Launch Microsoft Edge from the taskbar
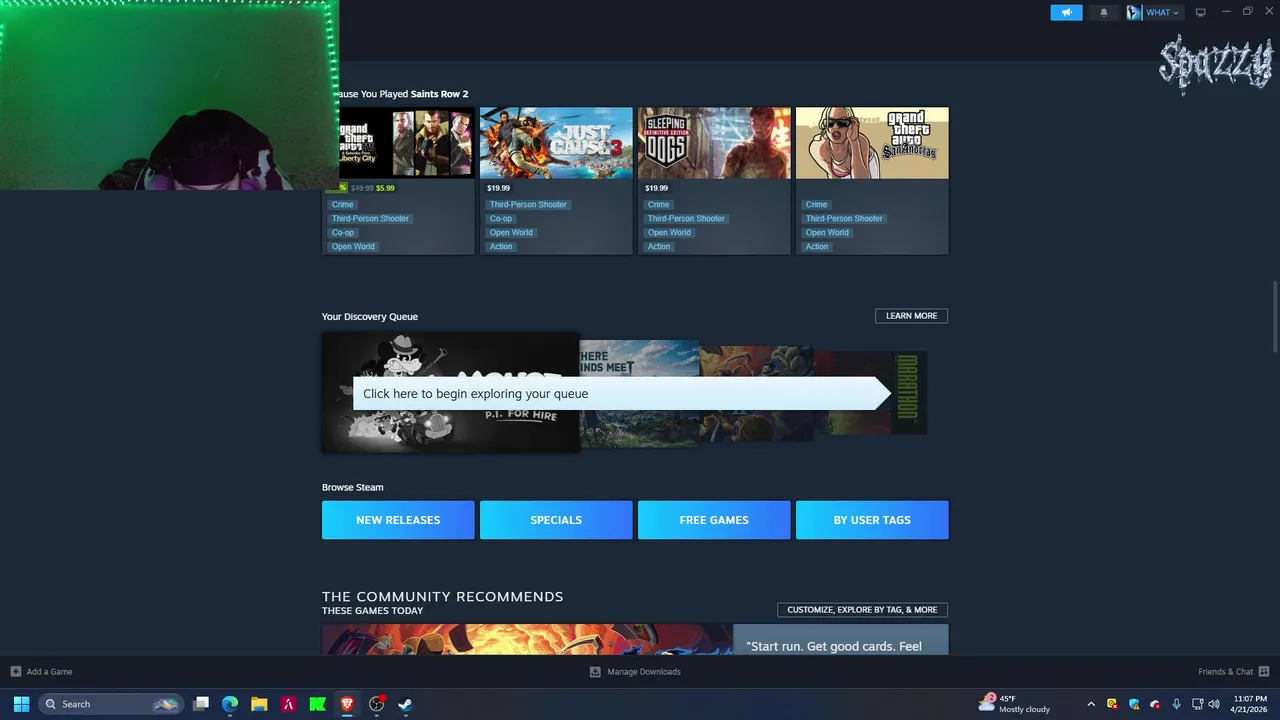Screen dimensions: 1280x720 tap(230, 704)
